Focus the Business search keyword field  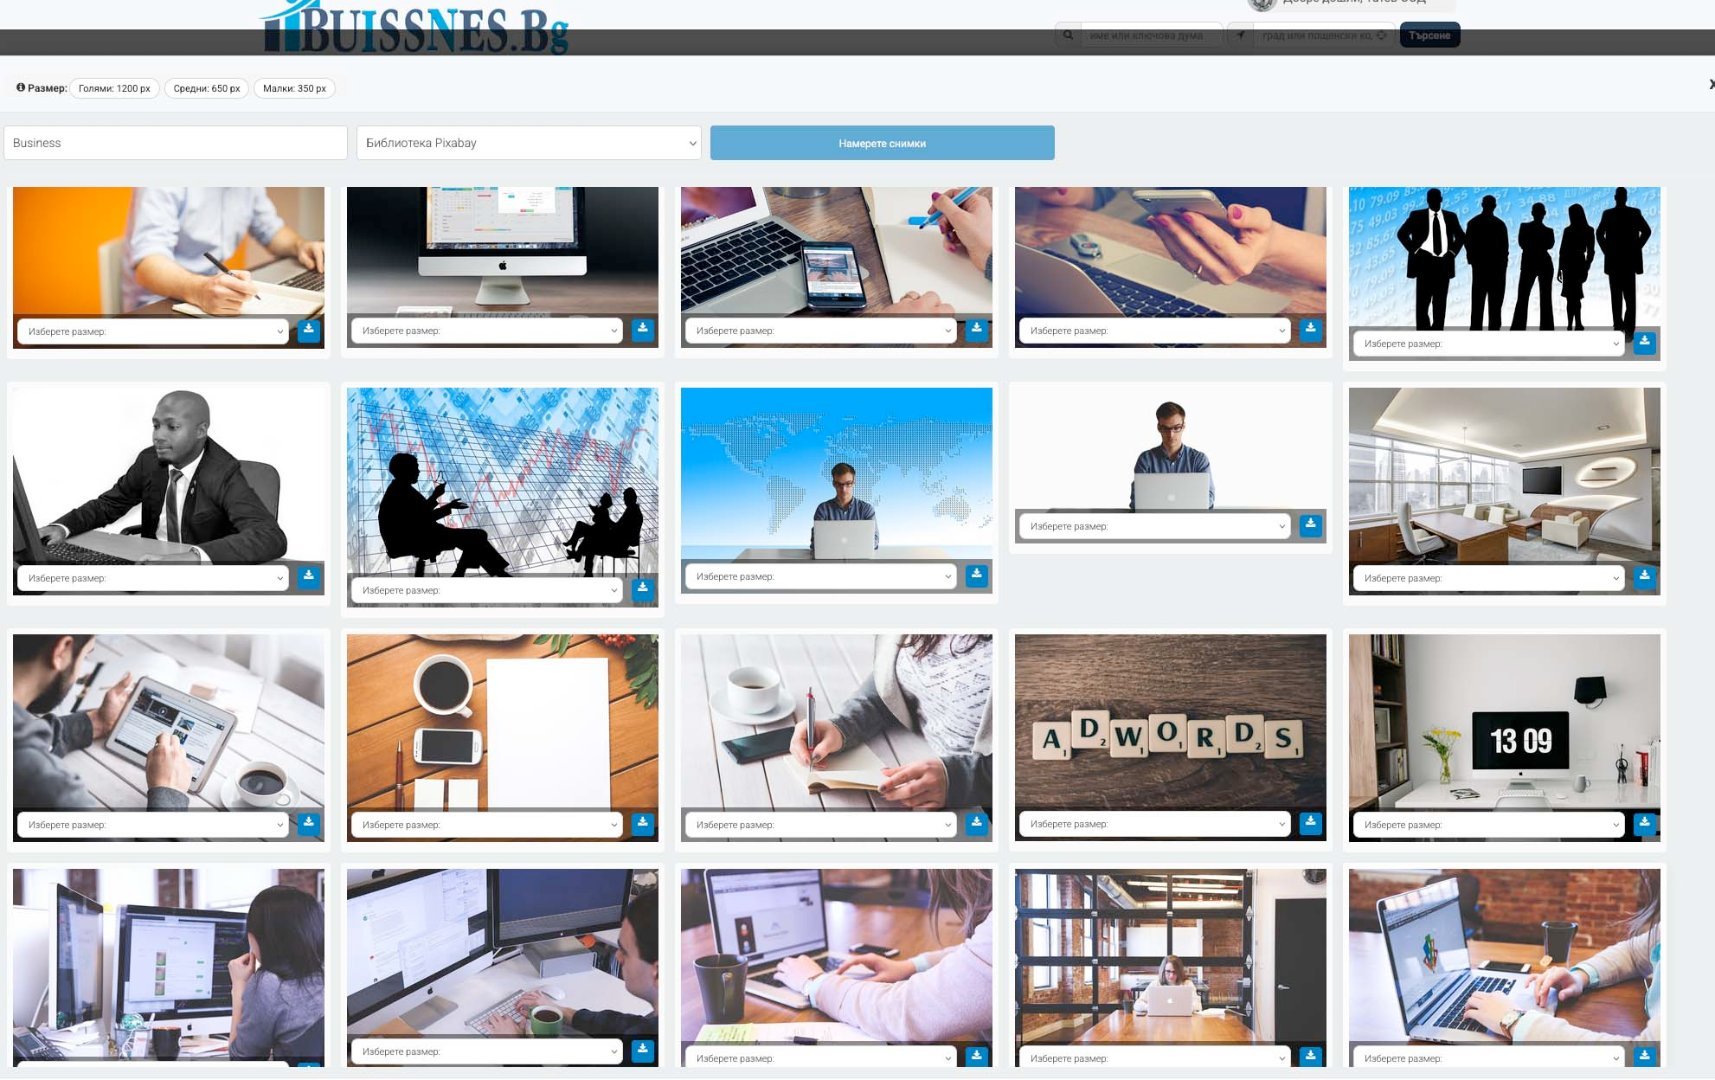[176, 143]
